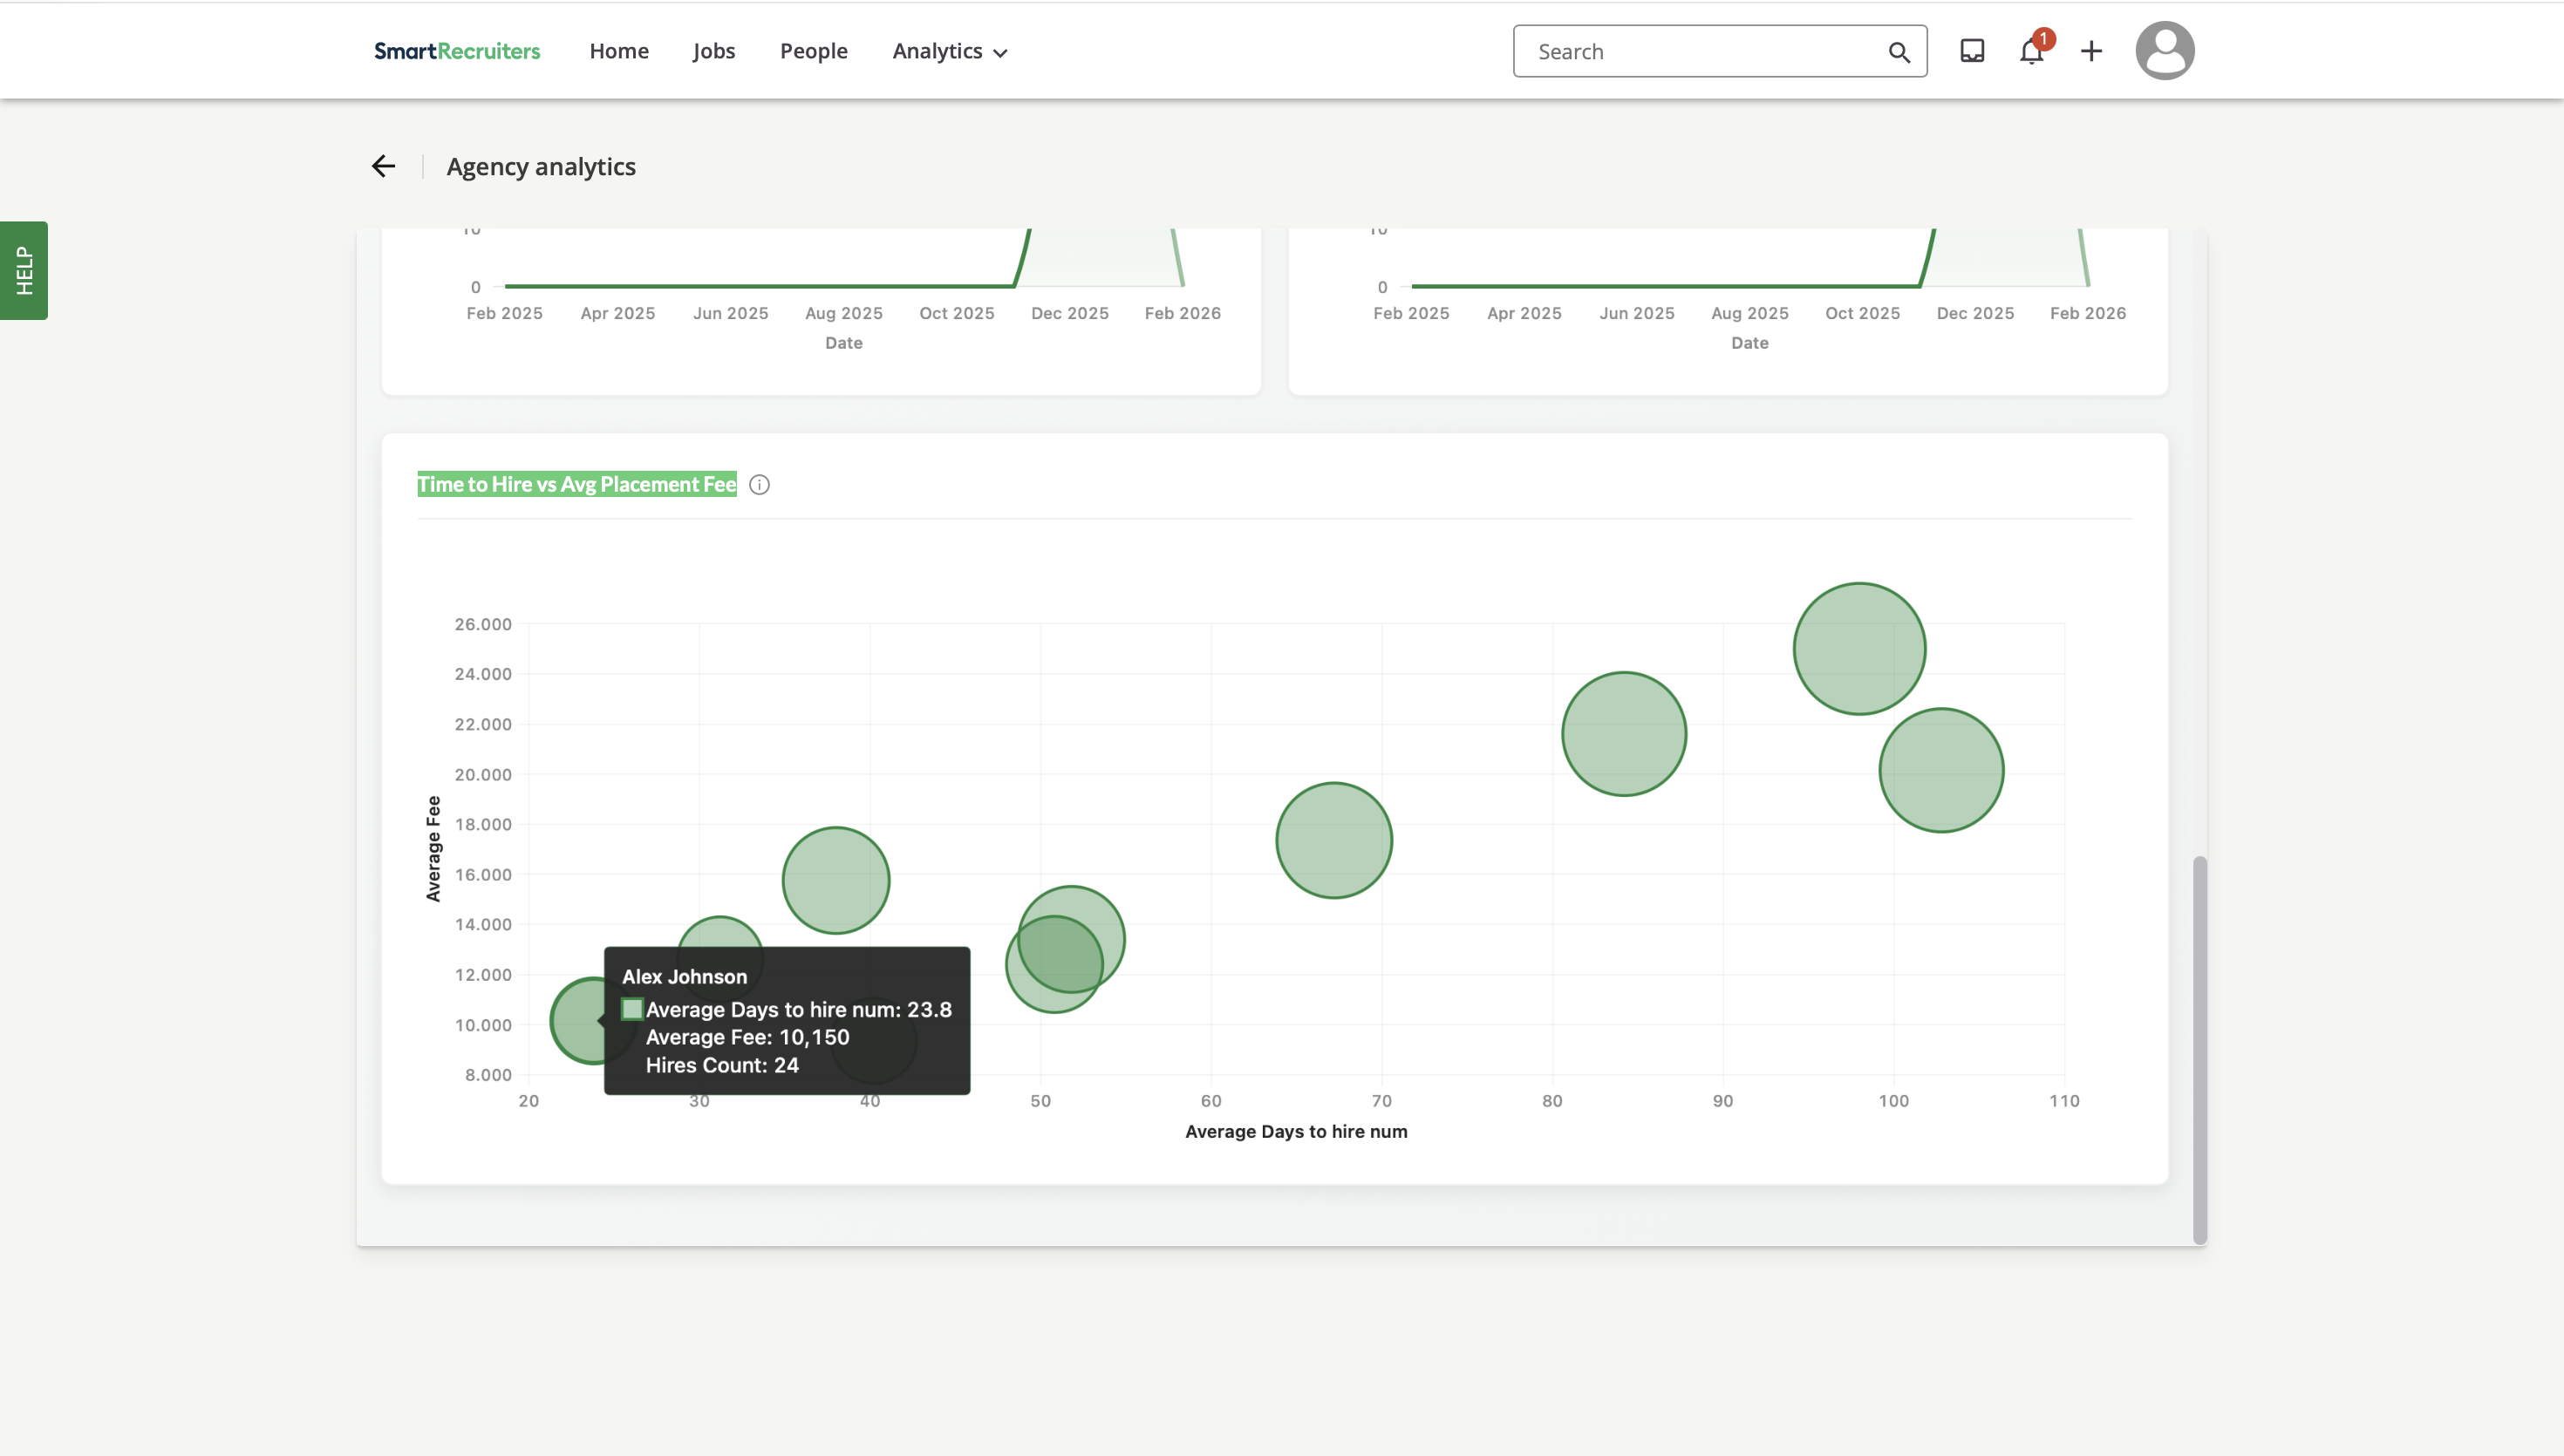
Task: Select the Time to Hire vs Avg Placement Fee title
Action: click(577, 484)
